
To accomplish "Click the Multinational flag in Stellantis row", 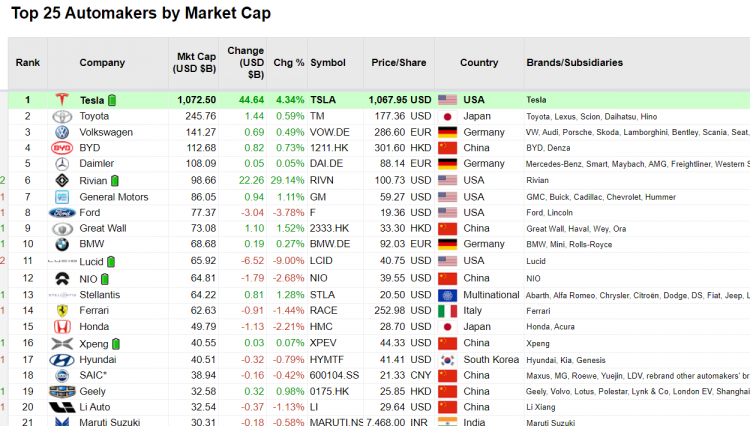I will point(448,295).
